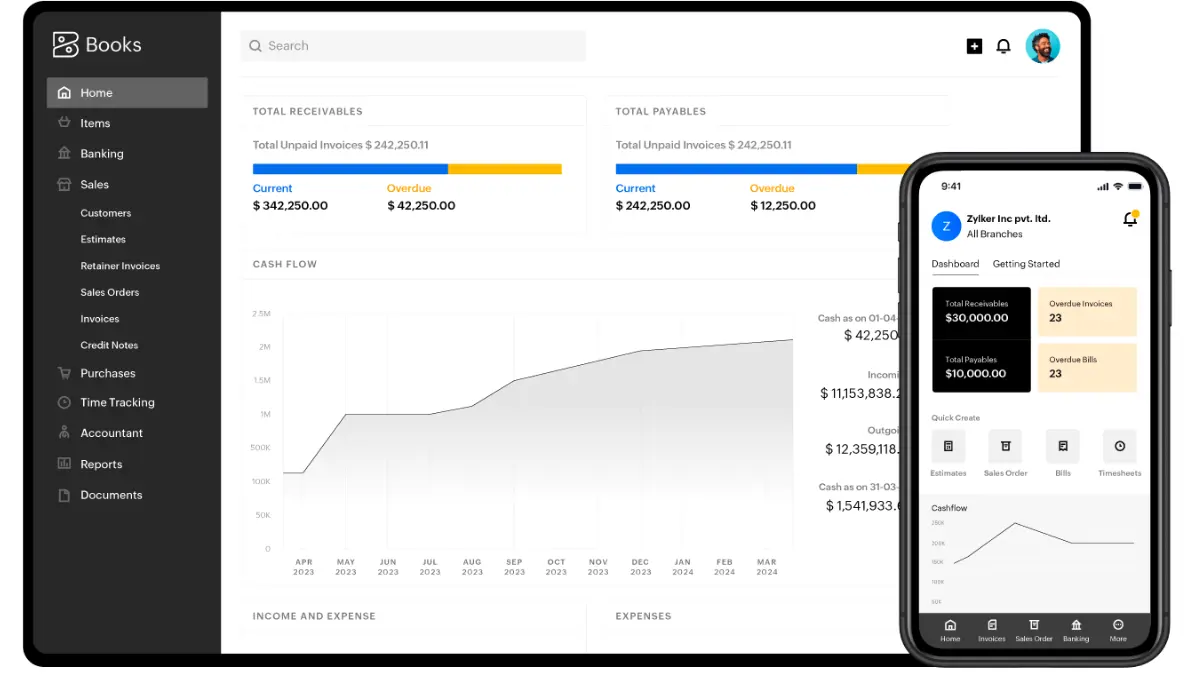Tap the Estimates quick create icon on phone

coord(948,446)
